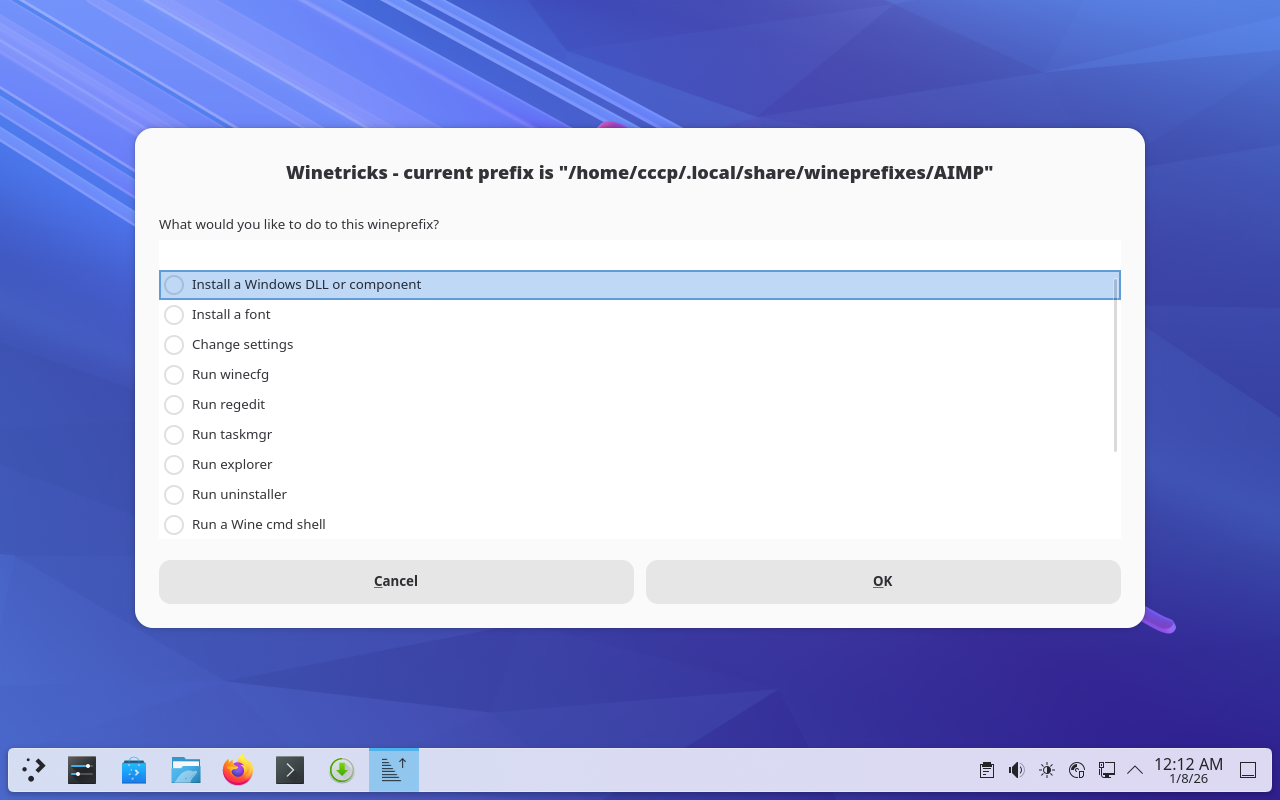Launch Discover software store from taskbar
The width and height of the screenshot is (1280, 800).
[134, 770]
